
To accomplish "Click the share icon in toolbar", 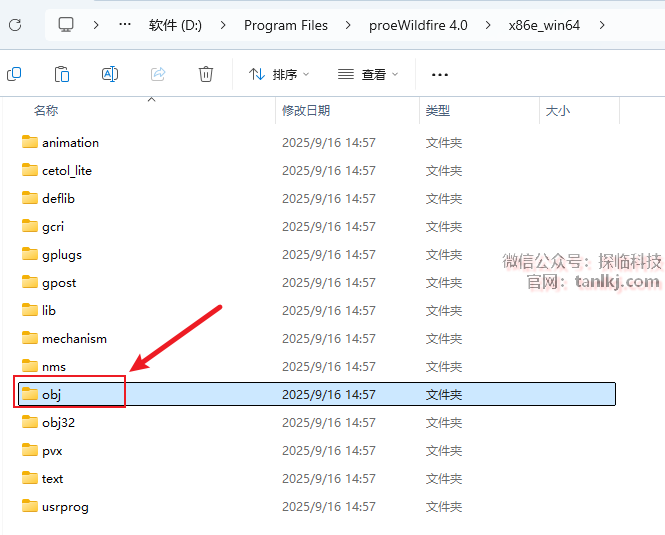I will pos(158,74).
